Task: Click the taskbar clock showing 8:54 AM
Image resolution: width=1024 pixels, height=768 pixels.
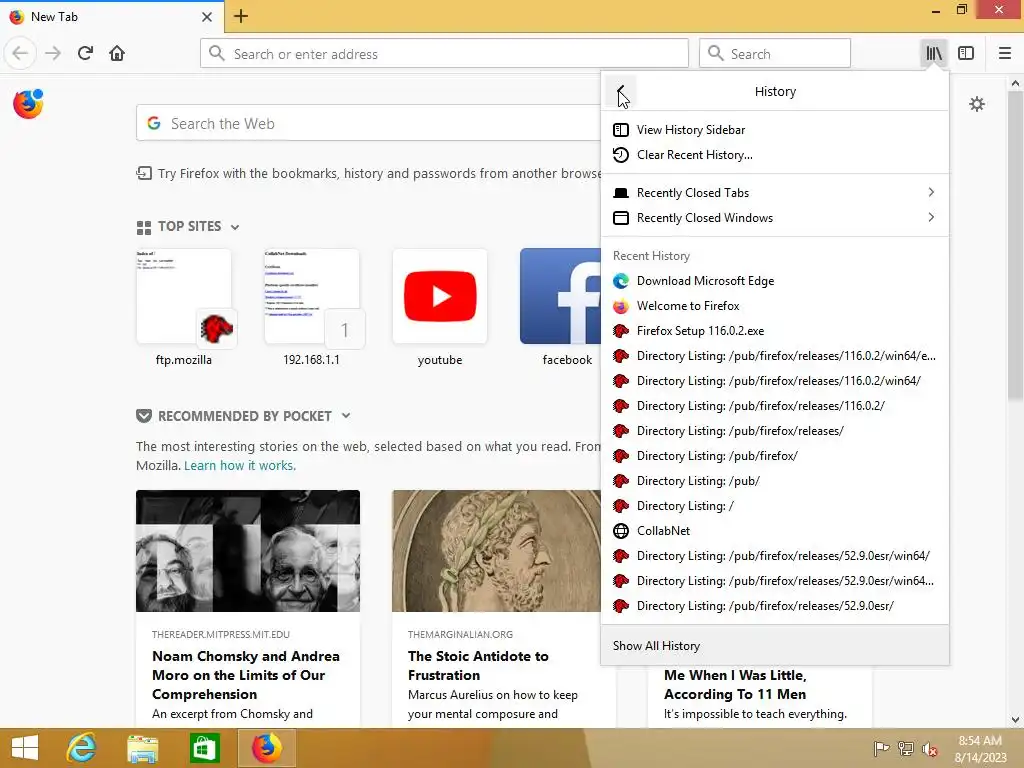Action: click(x=980, y=748)
